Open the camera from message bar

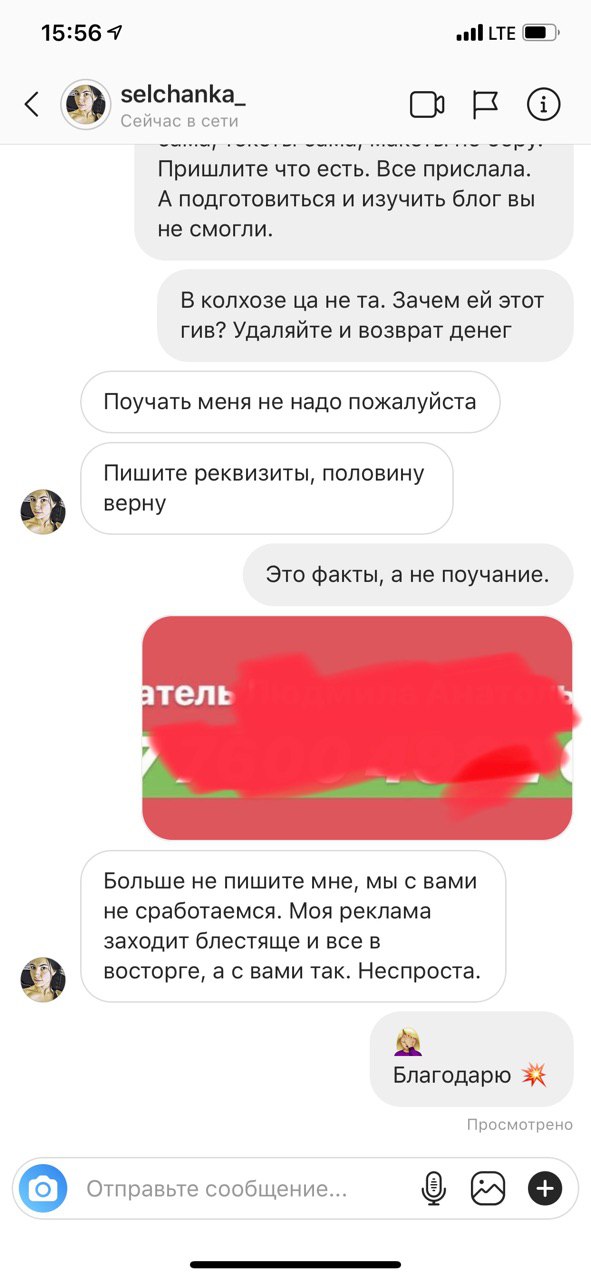click(x=42, y=1188)
